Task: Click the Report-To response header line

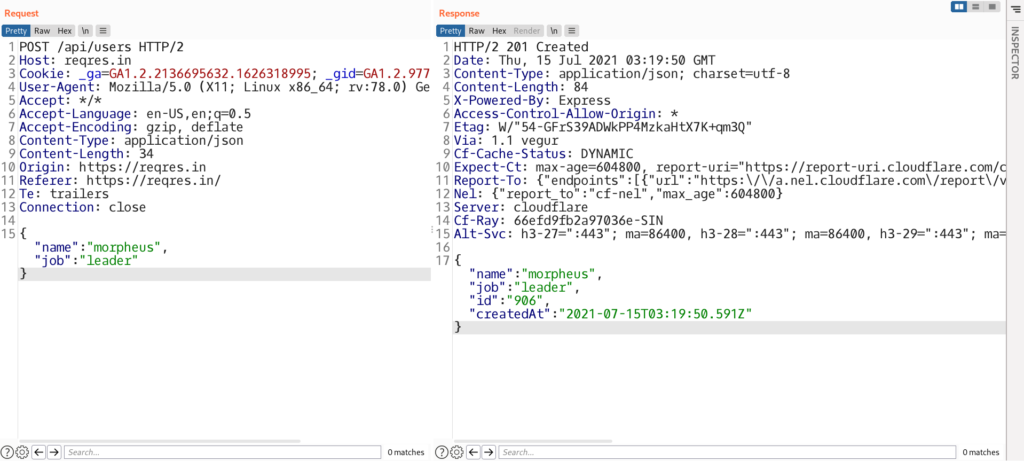Action: tap(728, 181)
